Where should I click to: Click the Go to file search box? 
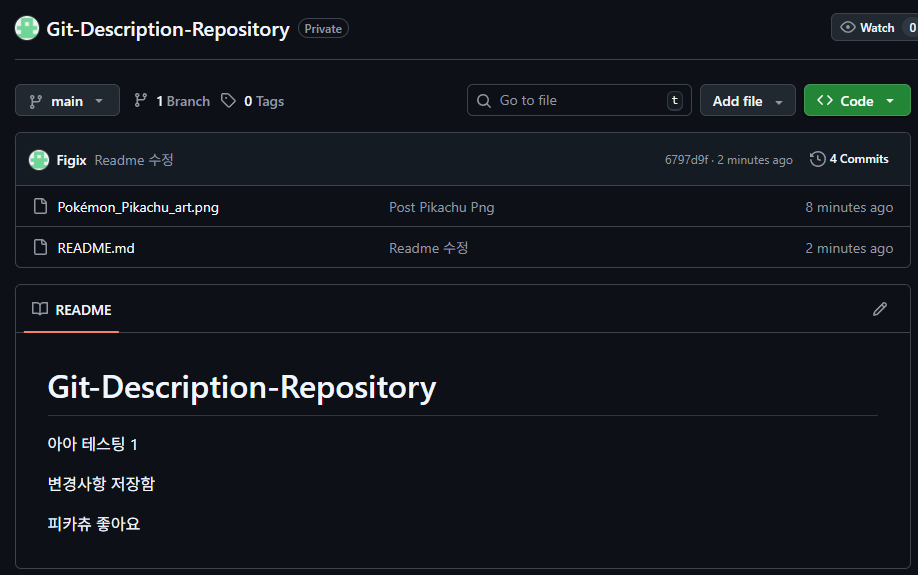[x=578, y=100]
